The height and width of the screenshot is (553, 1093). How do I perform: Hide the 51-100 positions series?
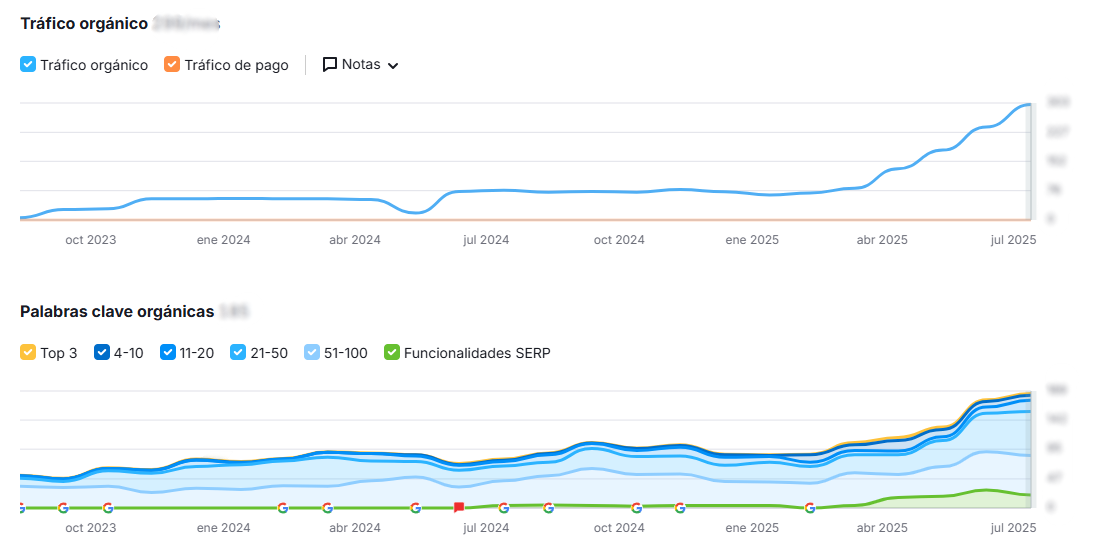coord(311,353)
